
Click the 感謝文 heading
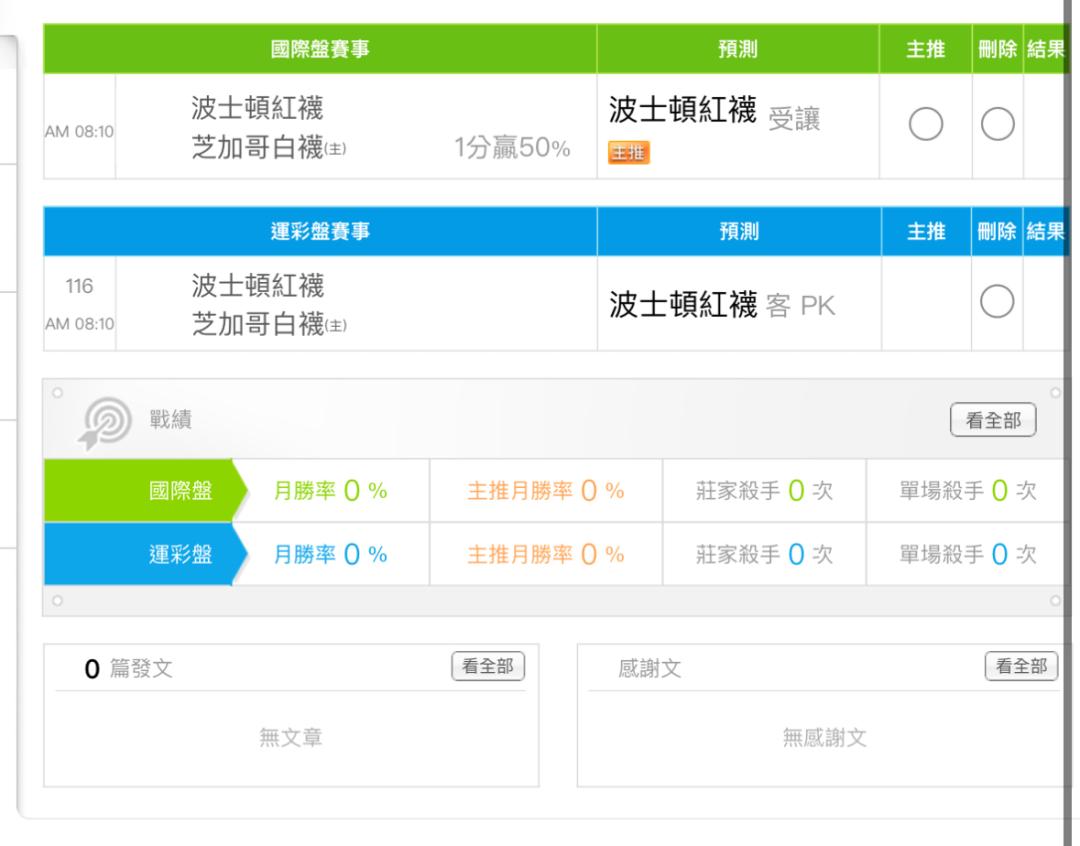[650, 668]
